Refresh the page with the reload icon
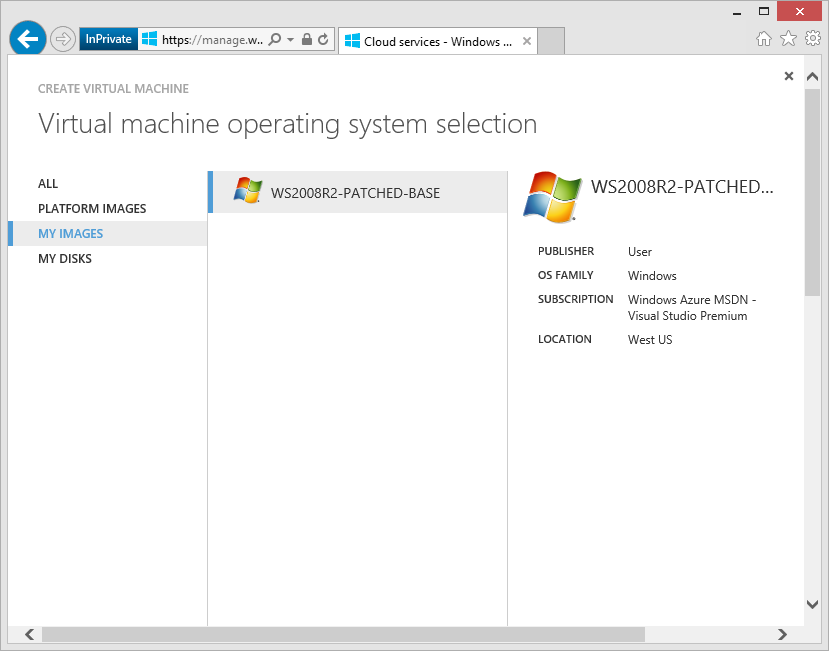 (323, 40)
